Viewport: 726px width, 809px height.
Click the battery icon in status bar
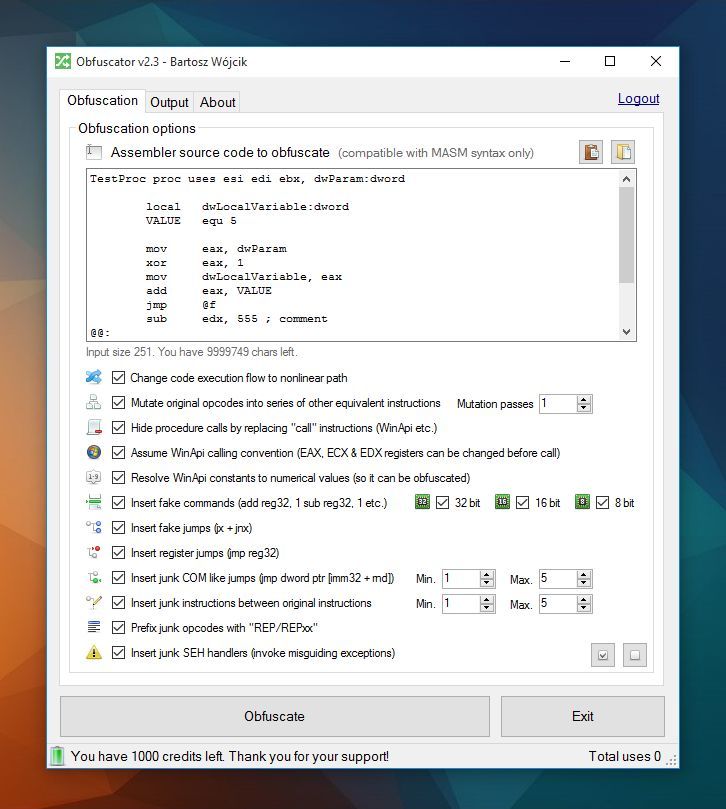click(57, 756)
